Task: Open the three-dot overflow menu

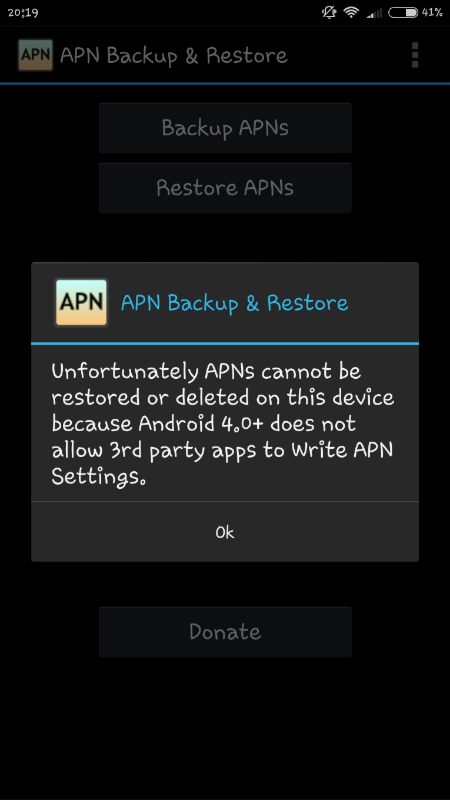Action: click(x=415, y=55)
